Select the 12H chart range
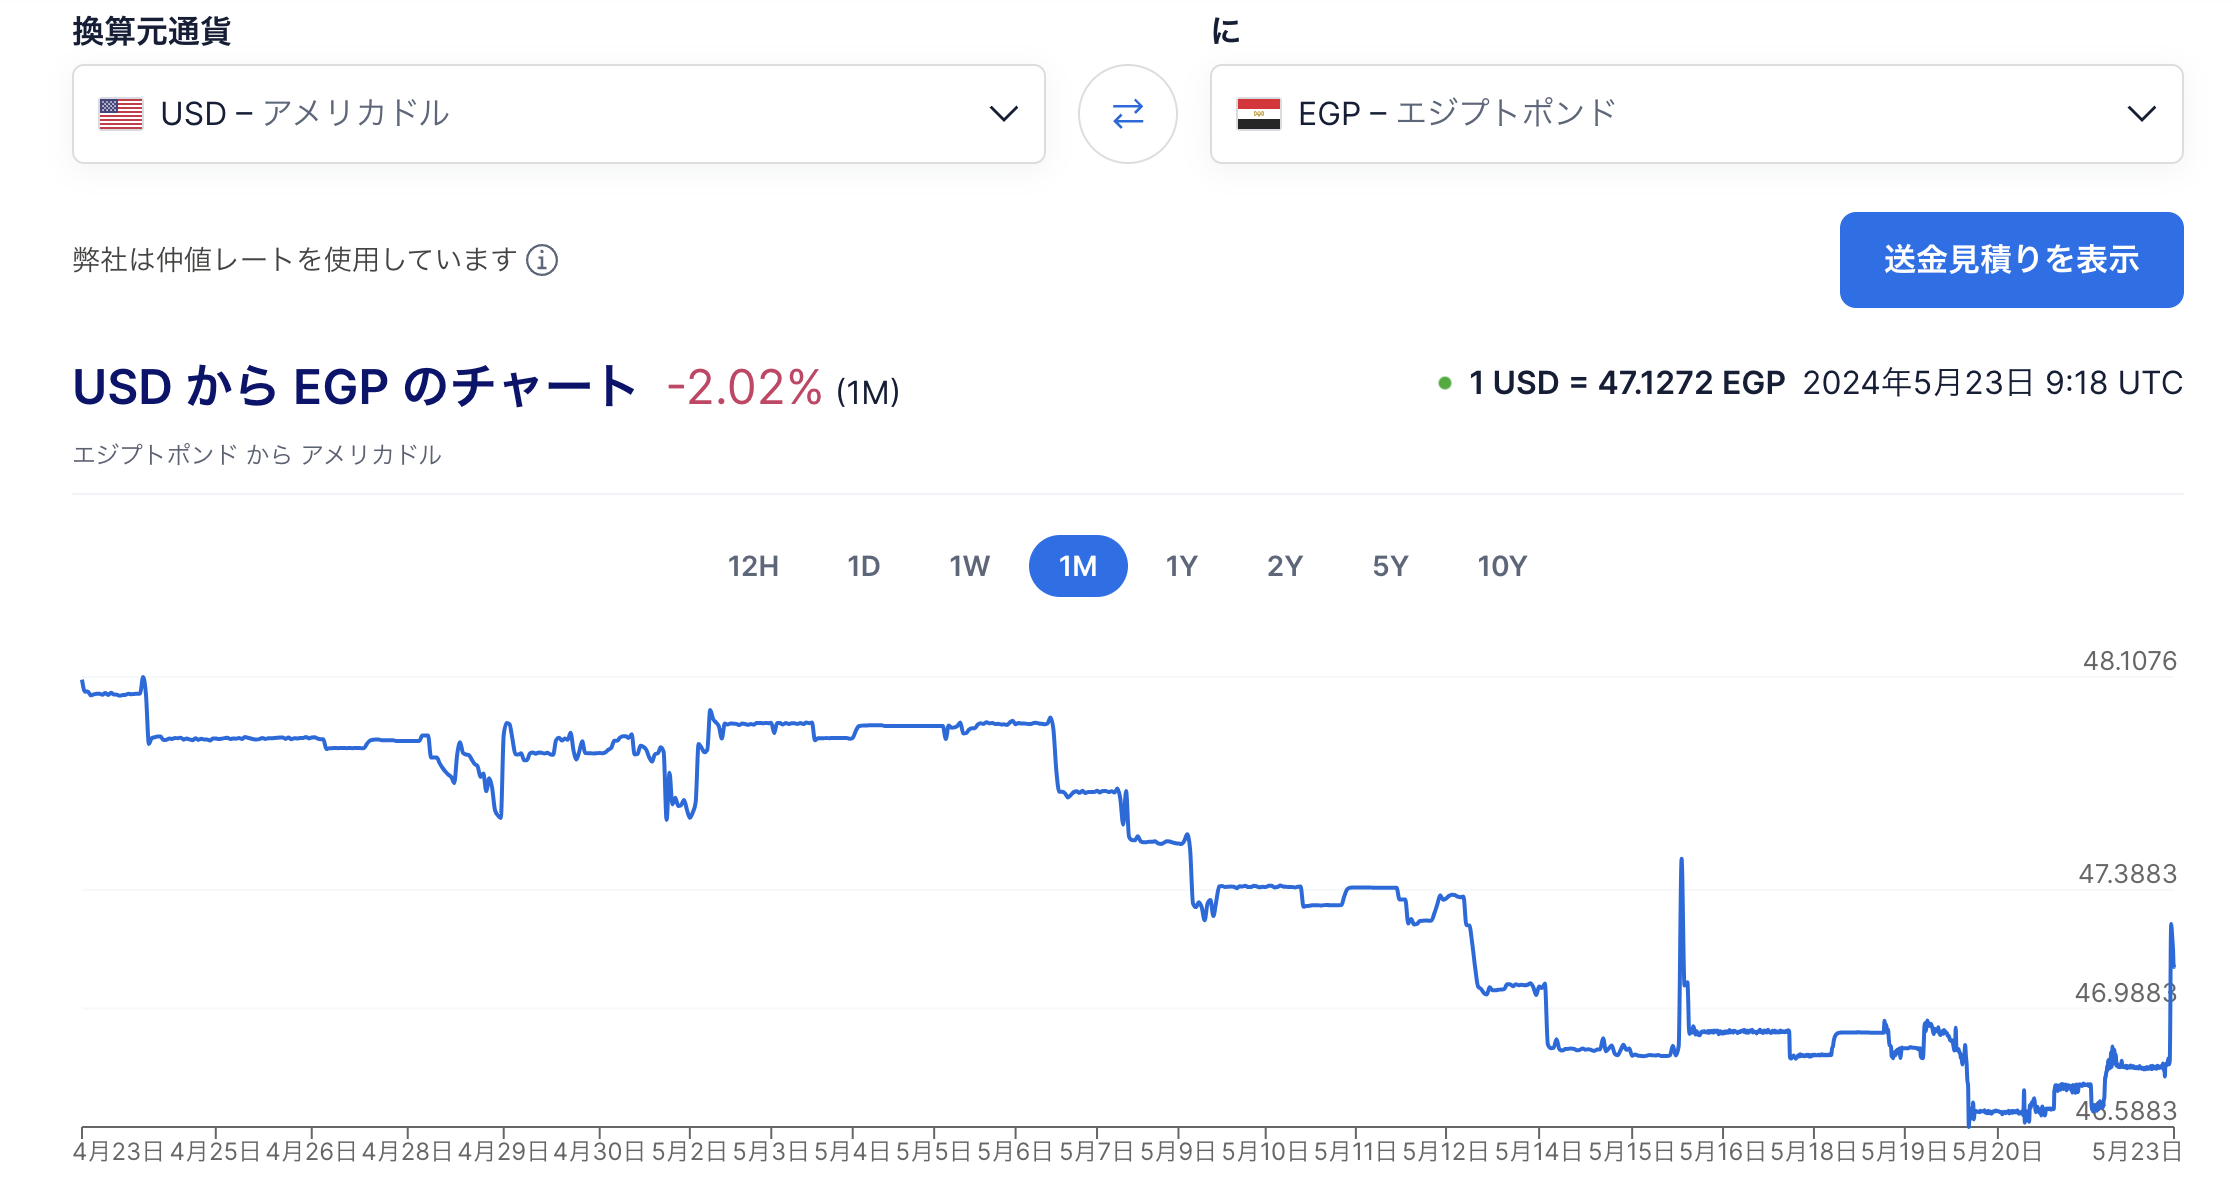Screen dimensions: 2236x1184 tap(753, 566)
